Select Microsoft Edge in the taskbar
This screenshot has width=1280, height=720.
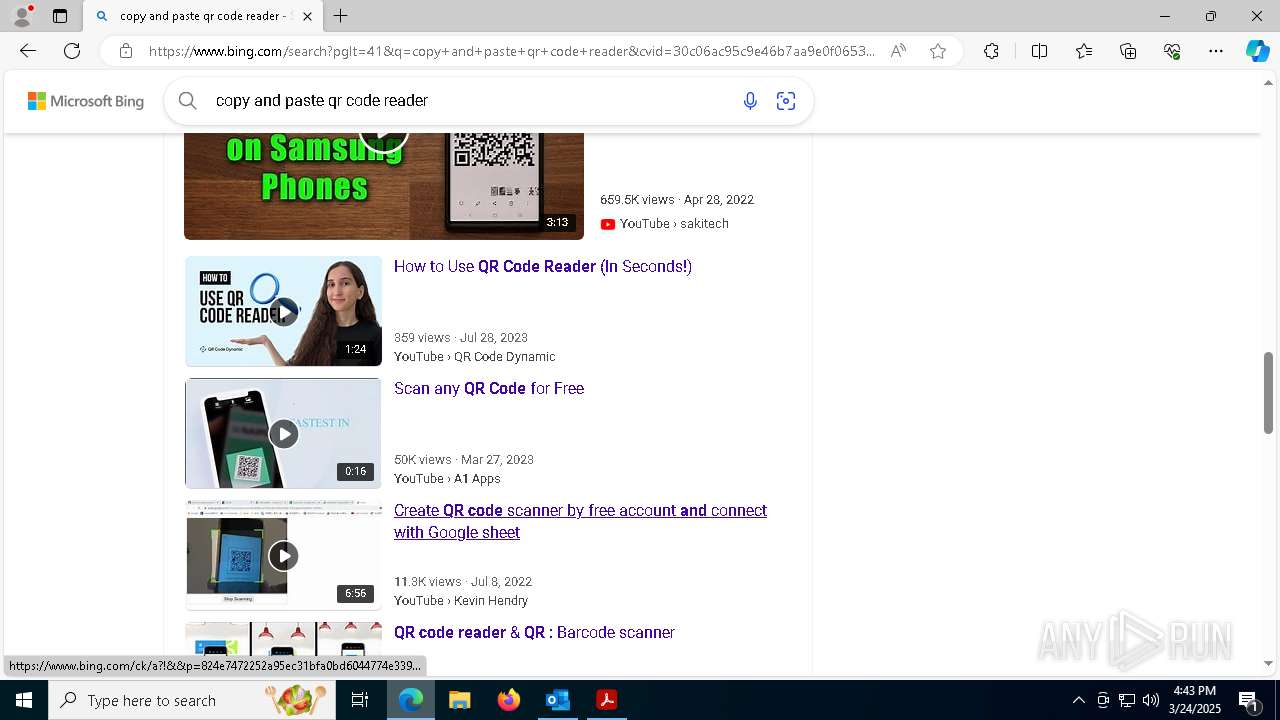(411, 700)
